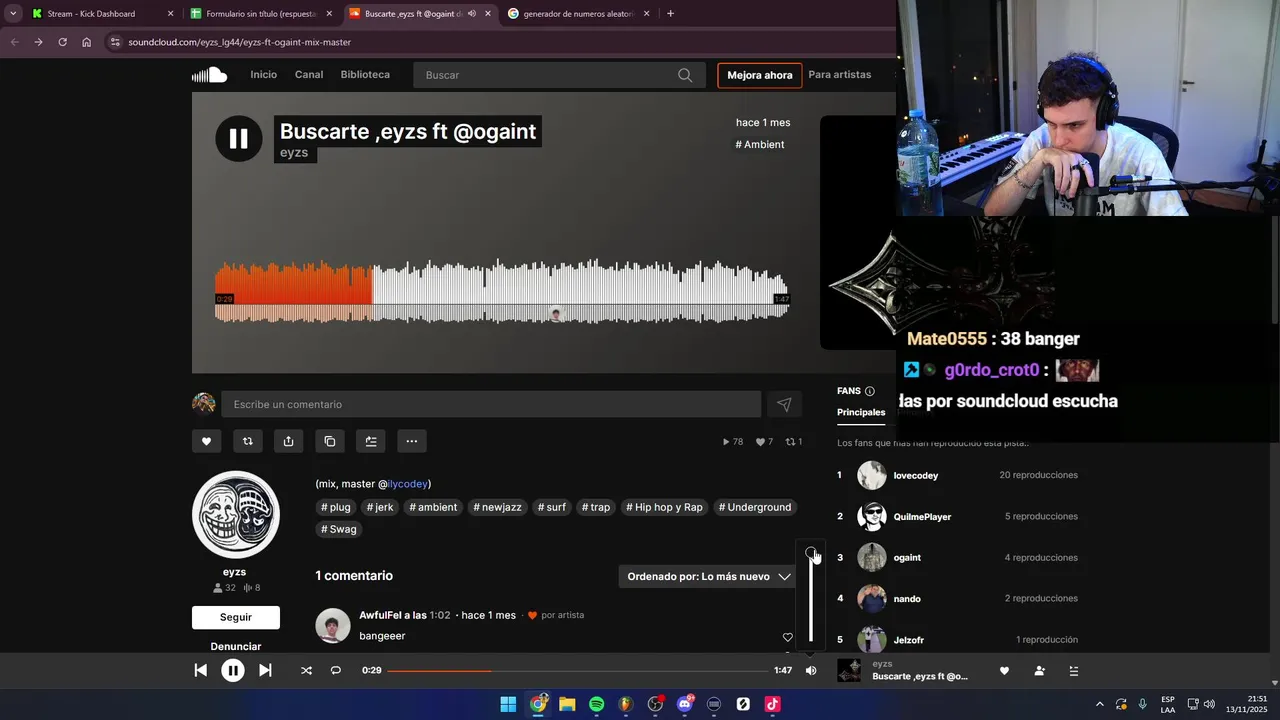This screenshot has width=1280, height=720.
Task: Switch to Formulario sin título tab
Action: point(260,14)
